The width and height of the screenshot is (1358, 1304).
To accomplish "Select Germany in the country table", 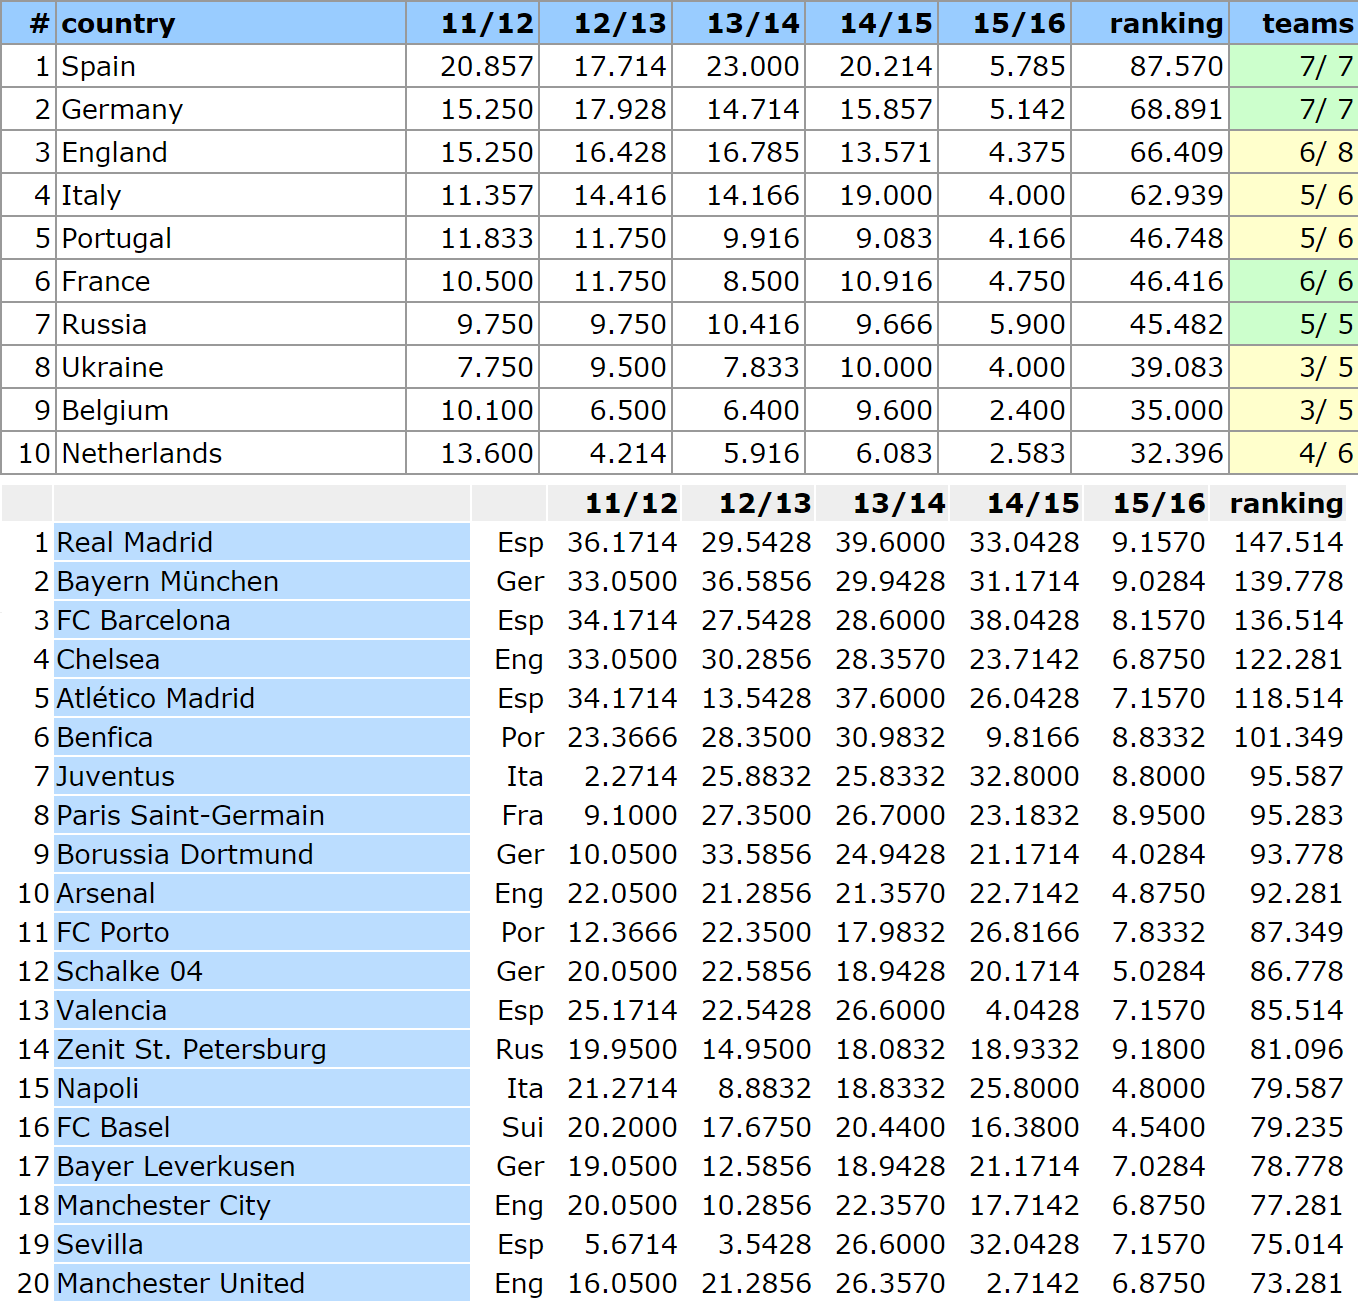I will (x=122, y=109).
